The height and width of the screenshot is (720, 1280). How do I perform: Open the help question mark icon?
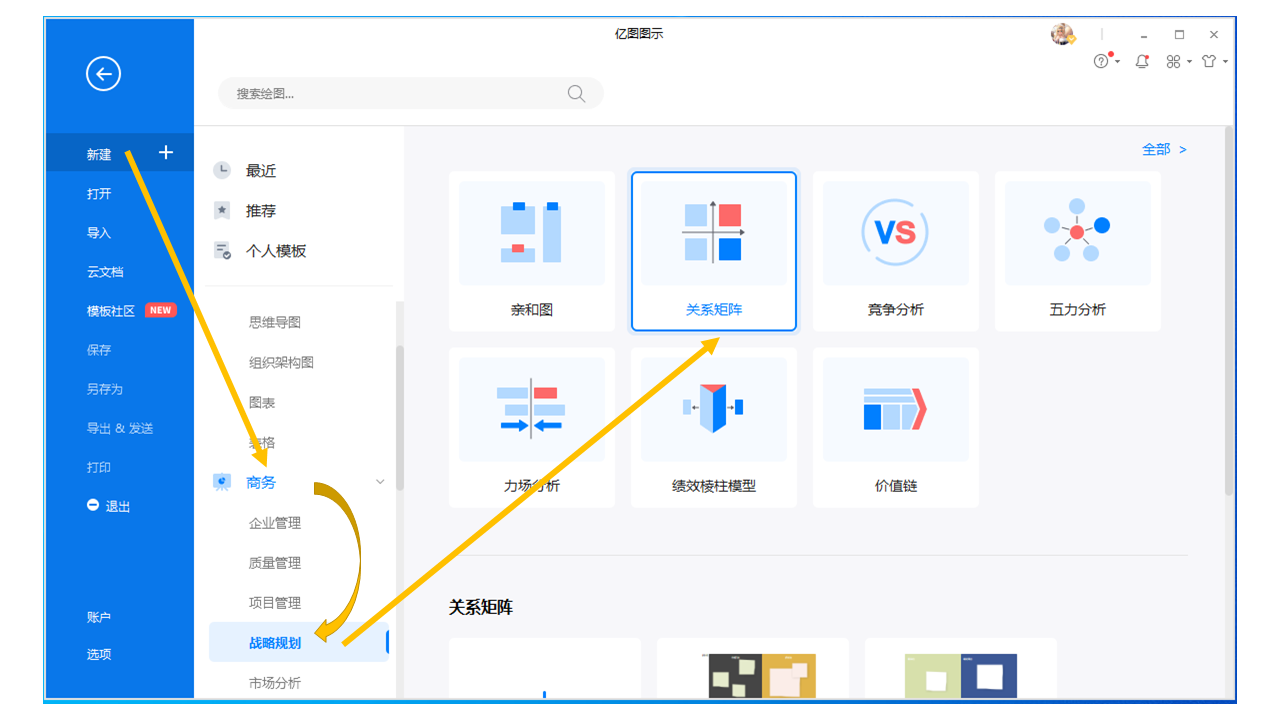pyautogui.click(x=1101, y=61)
